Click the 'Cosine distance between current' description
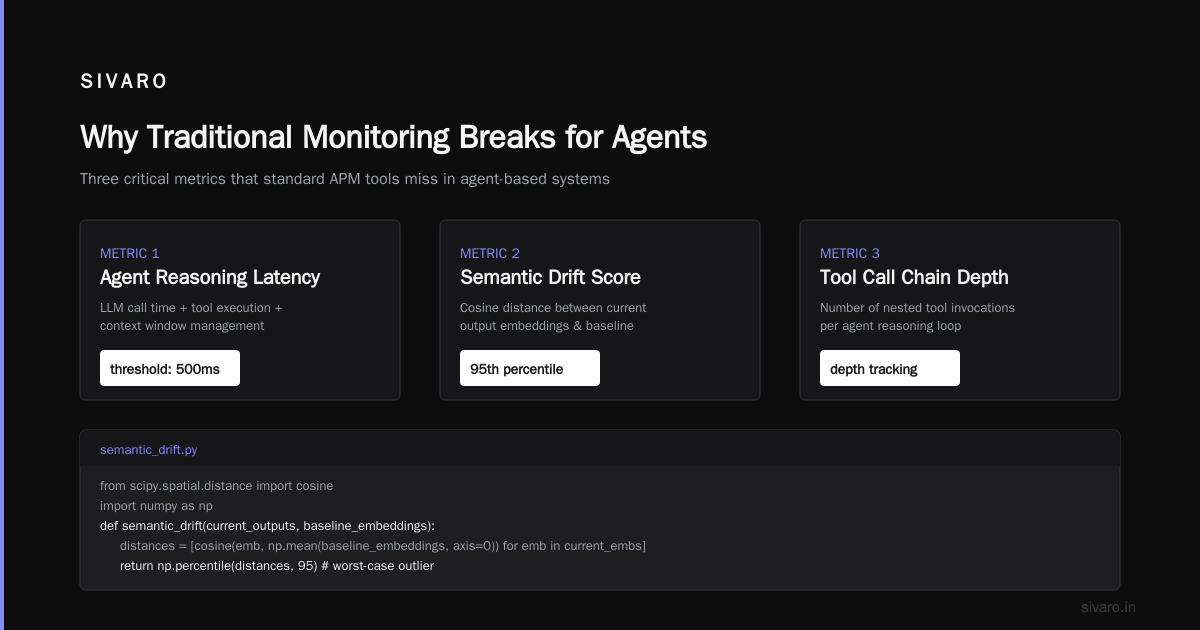 (x=553, y=316)
